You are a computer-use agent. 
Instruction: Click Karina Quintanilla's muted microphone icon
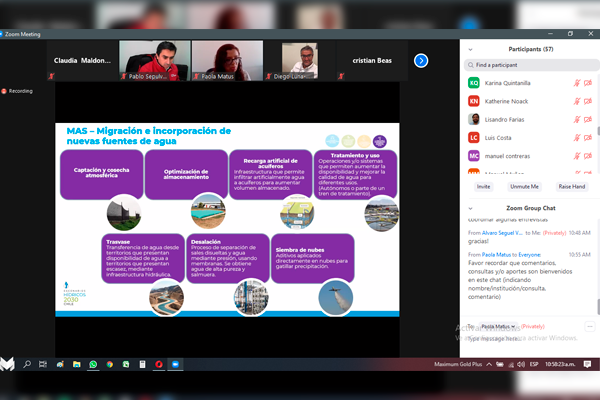click(577, 83)
